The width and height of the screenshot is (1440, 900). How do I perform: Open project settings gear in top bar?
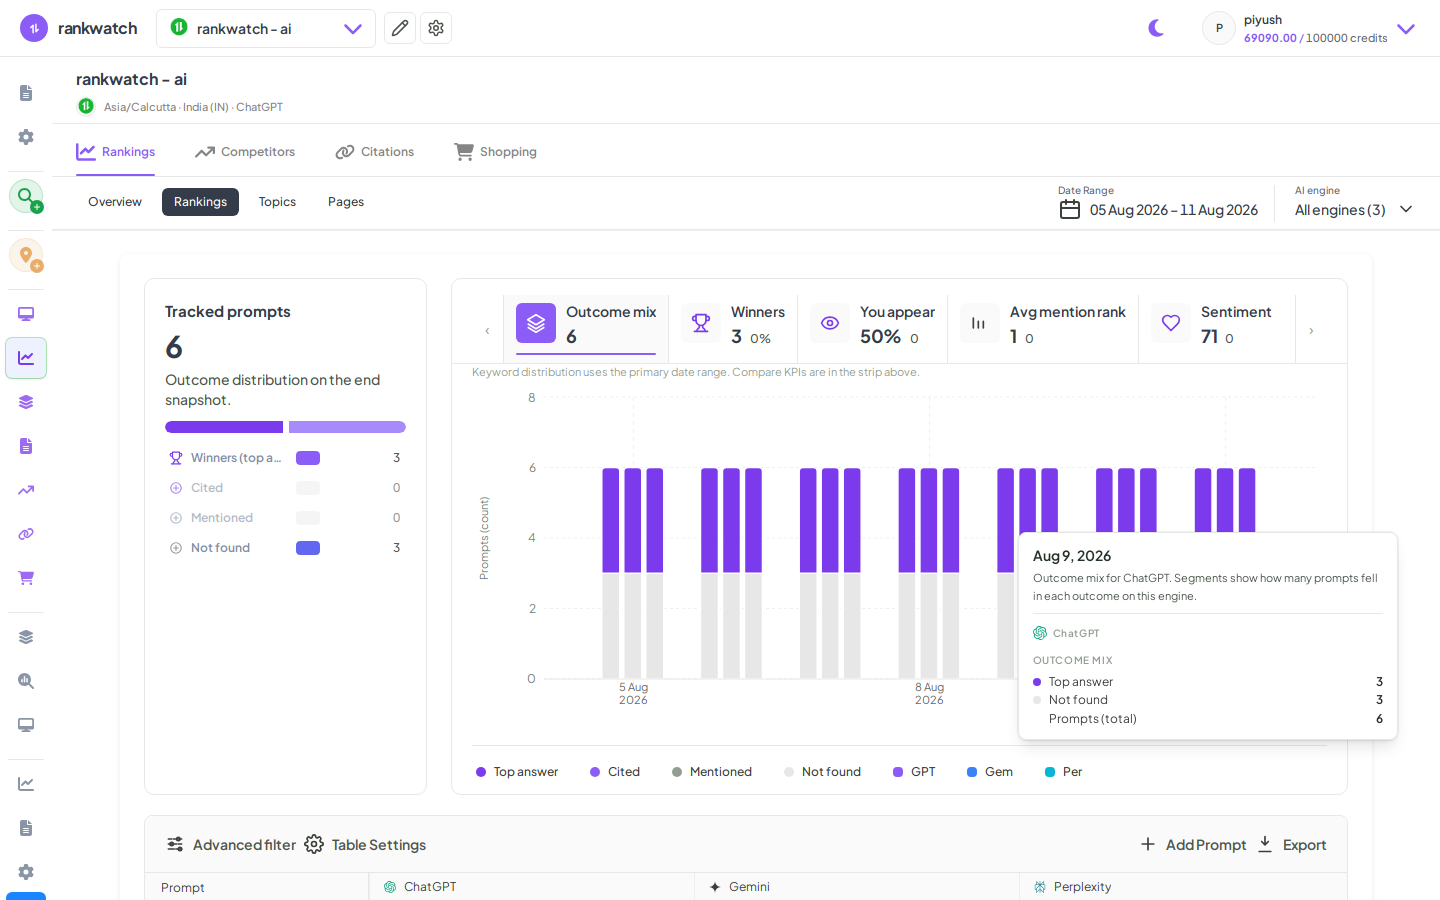tap(436, 28)
